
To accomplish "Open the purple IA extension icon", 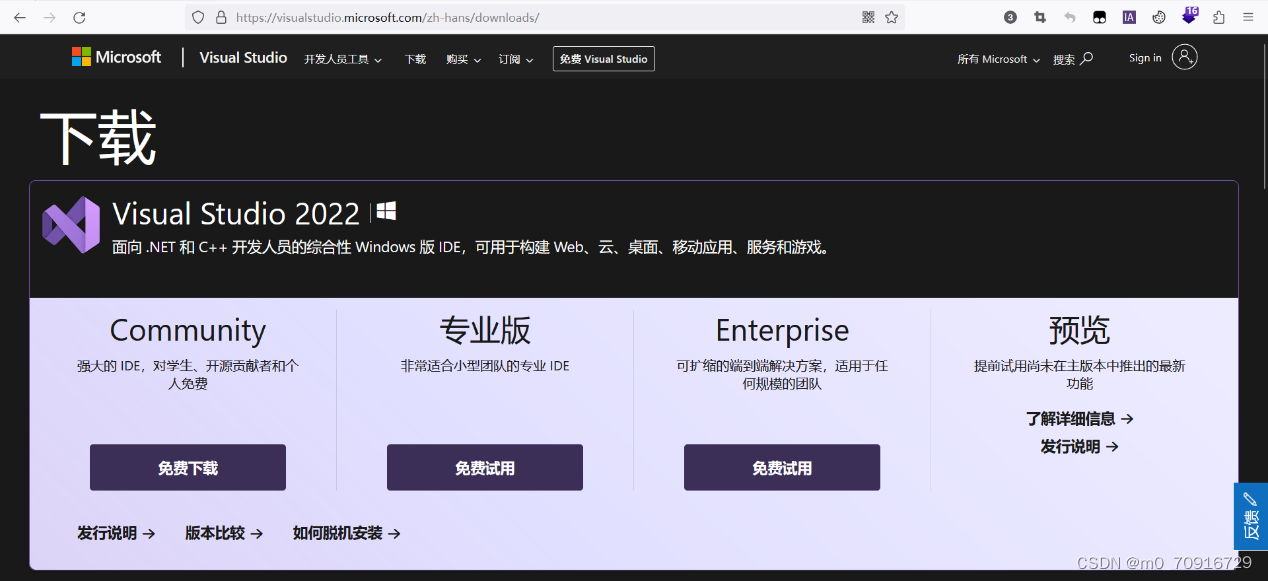I will (1129, 17).
